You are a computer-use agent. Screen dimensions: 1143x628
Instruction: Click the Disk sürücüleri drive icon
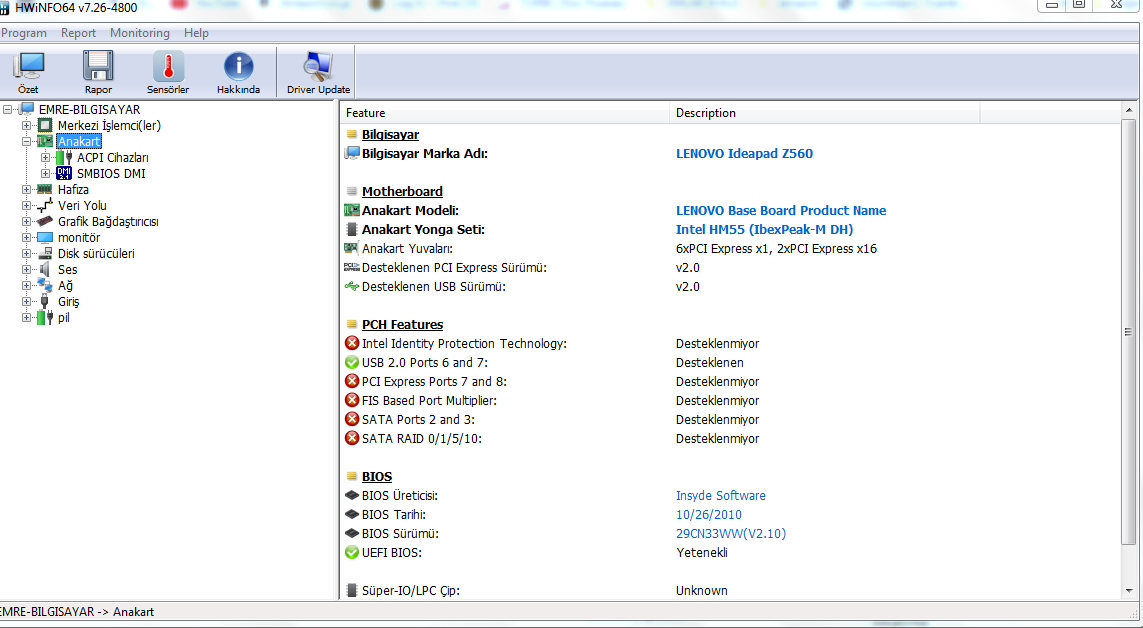(x=45, y=254)
